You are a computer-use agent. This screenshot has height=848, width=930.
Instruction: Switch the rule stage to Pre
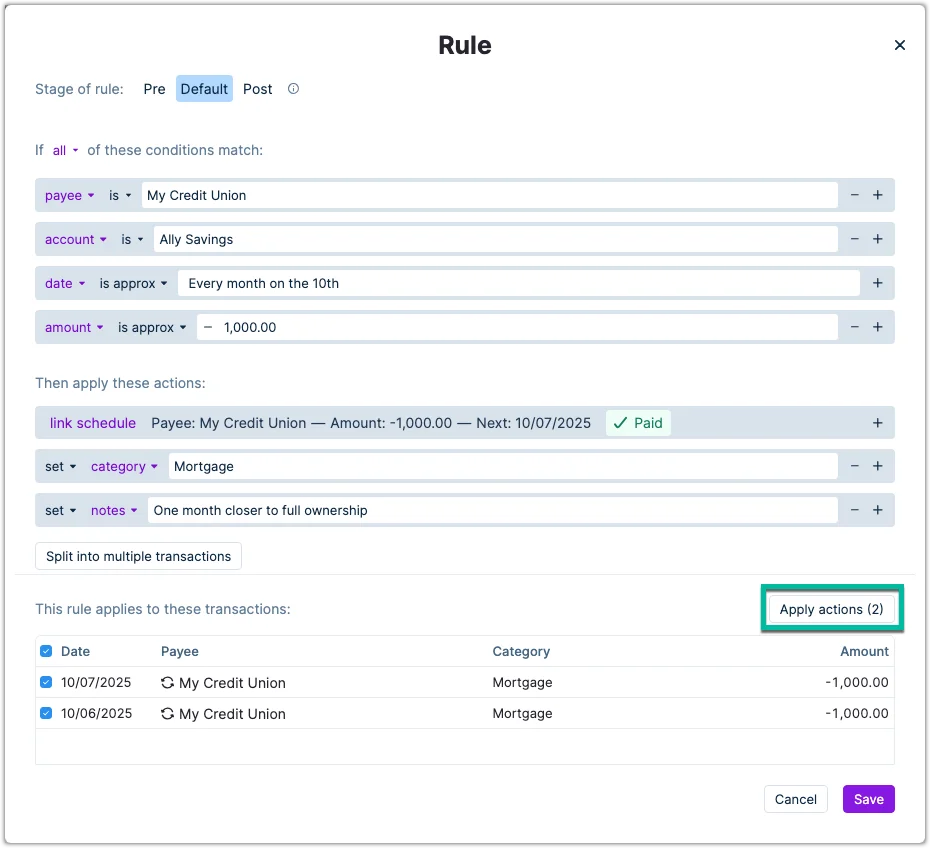coord(154,89)
